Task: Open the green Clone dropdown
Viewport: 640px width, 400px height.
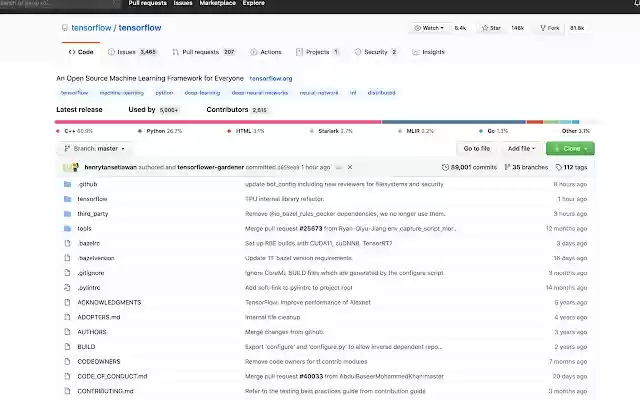Action: click(570, 149)
